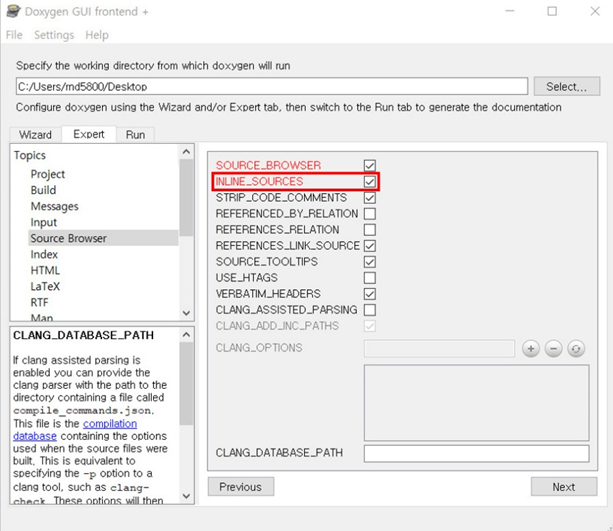This screenshot has height=531, width=613.
Task: Select the Build topic
Action: tap(43, 190)
